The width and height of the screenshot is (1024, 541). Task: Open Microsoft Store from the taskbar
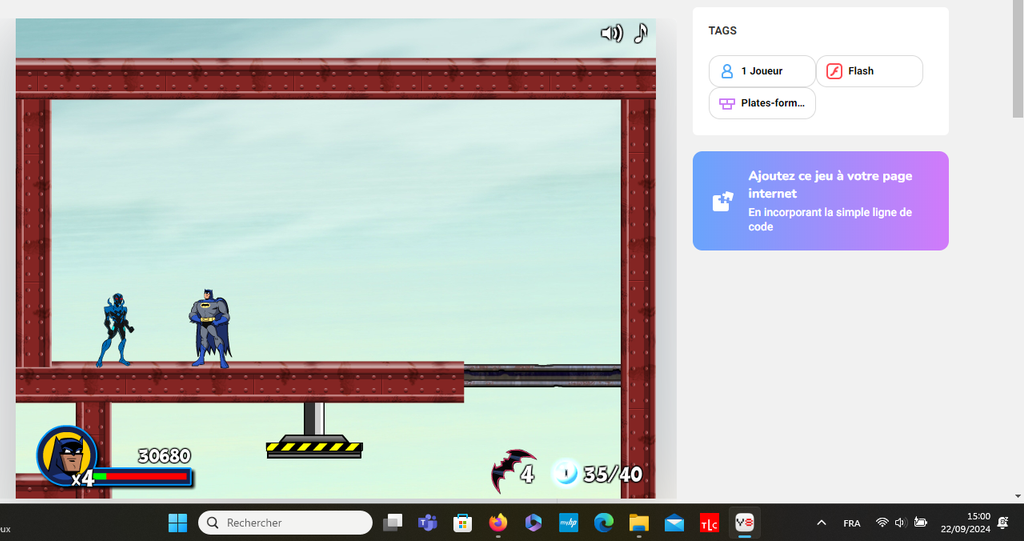(462, 523)
